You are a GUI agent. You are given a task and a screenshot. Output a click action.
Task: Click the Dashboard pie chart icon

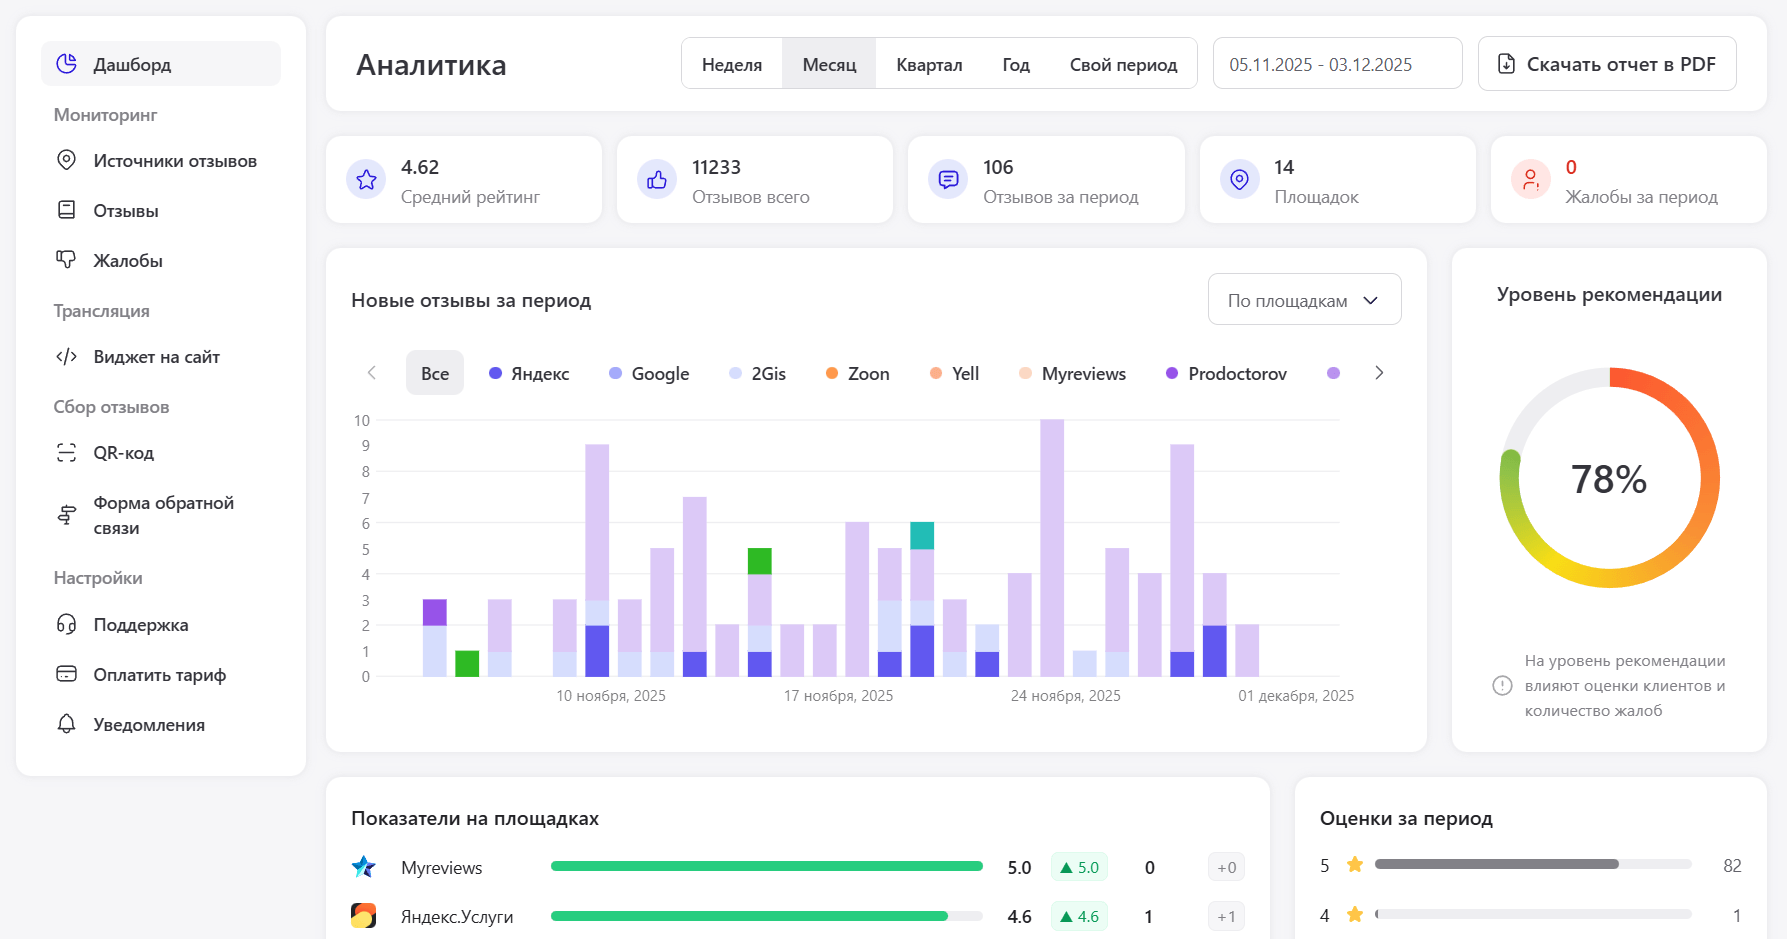pyautogui.click(x=66, y=64)
